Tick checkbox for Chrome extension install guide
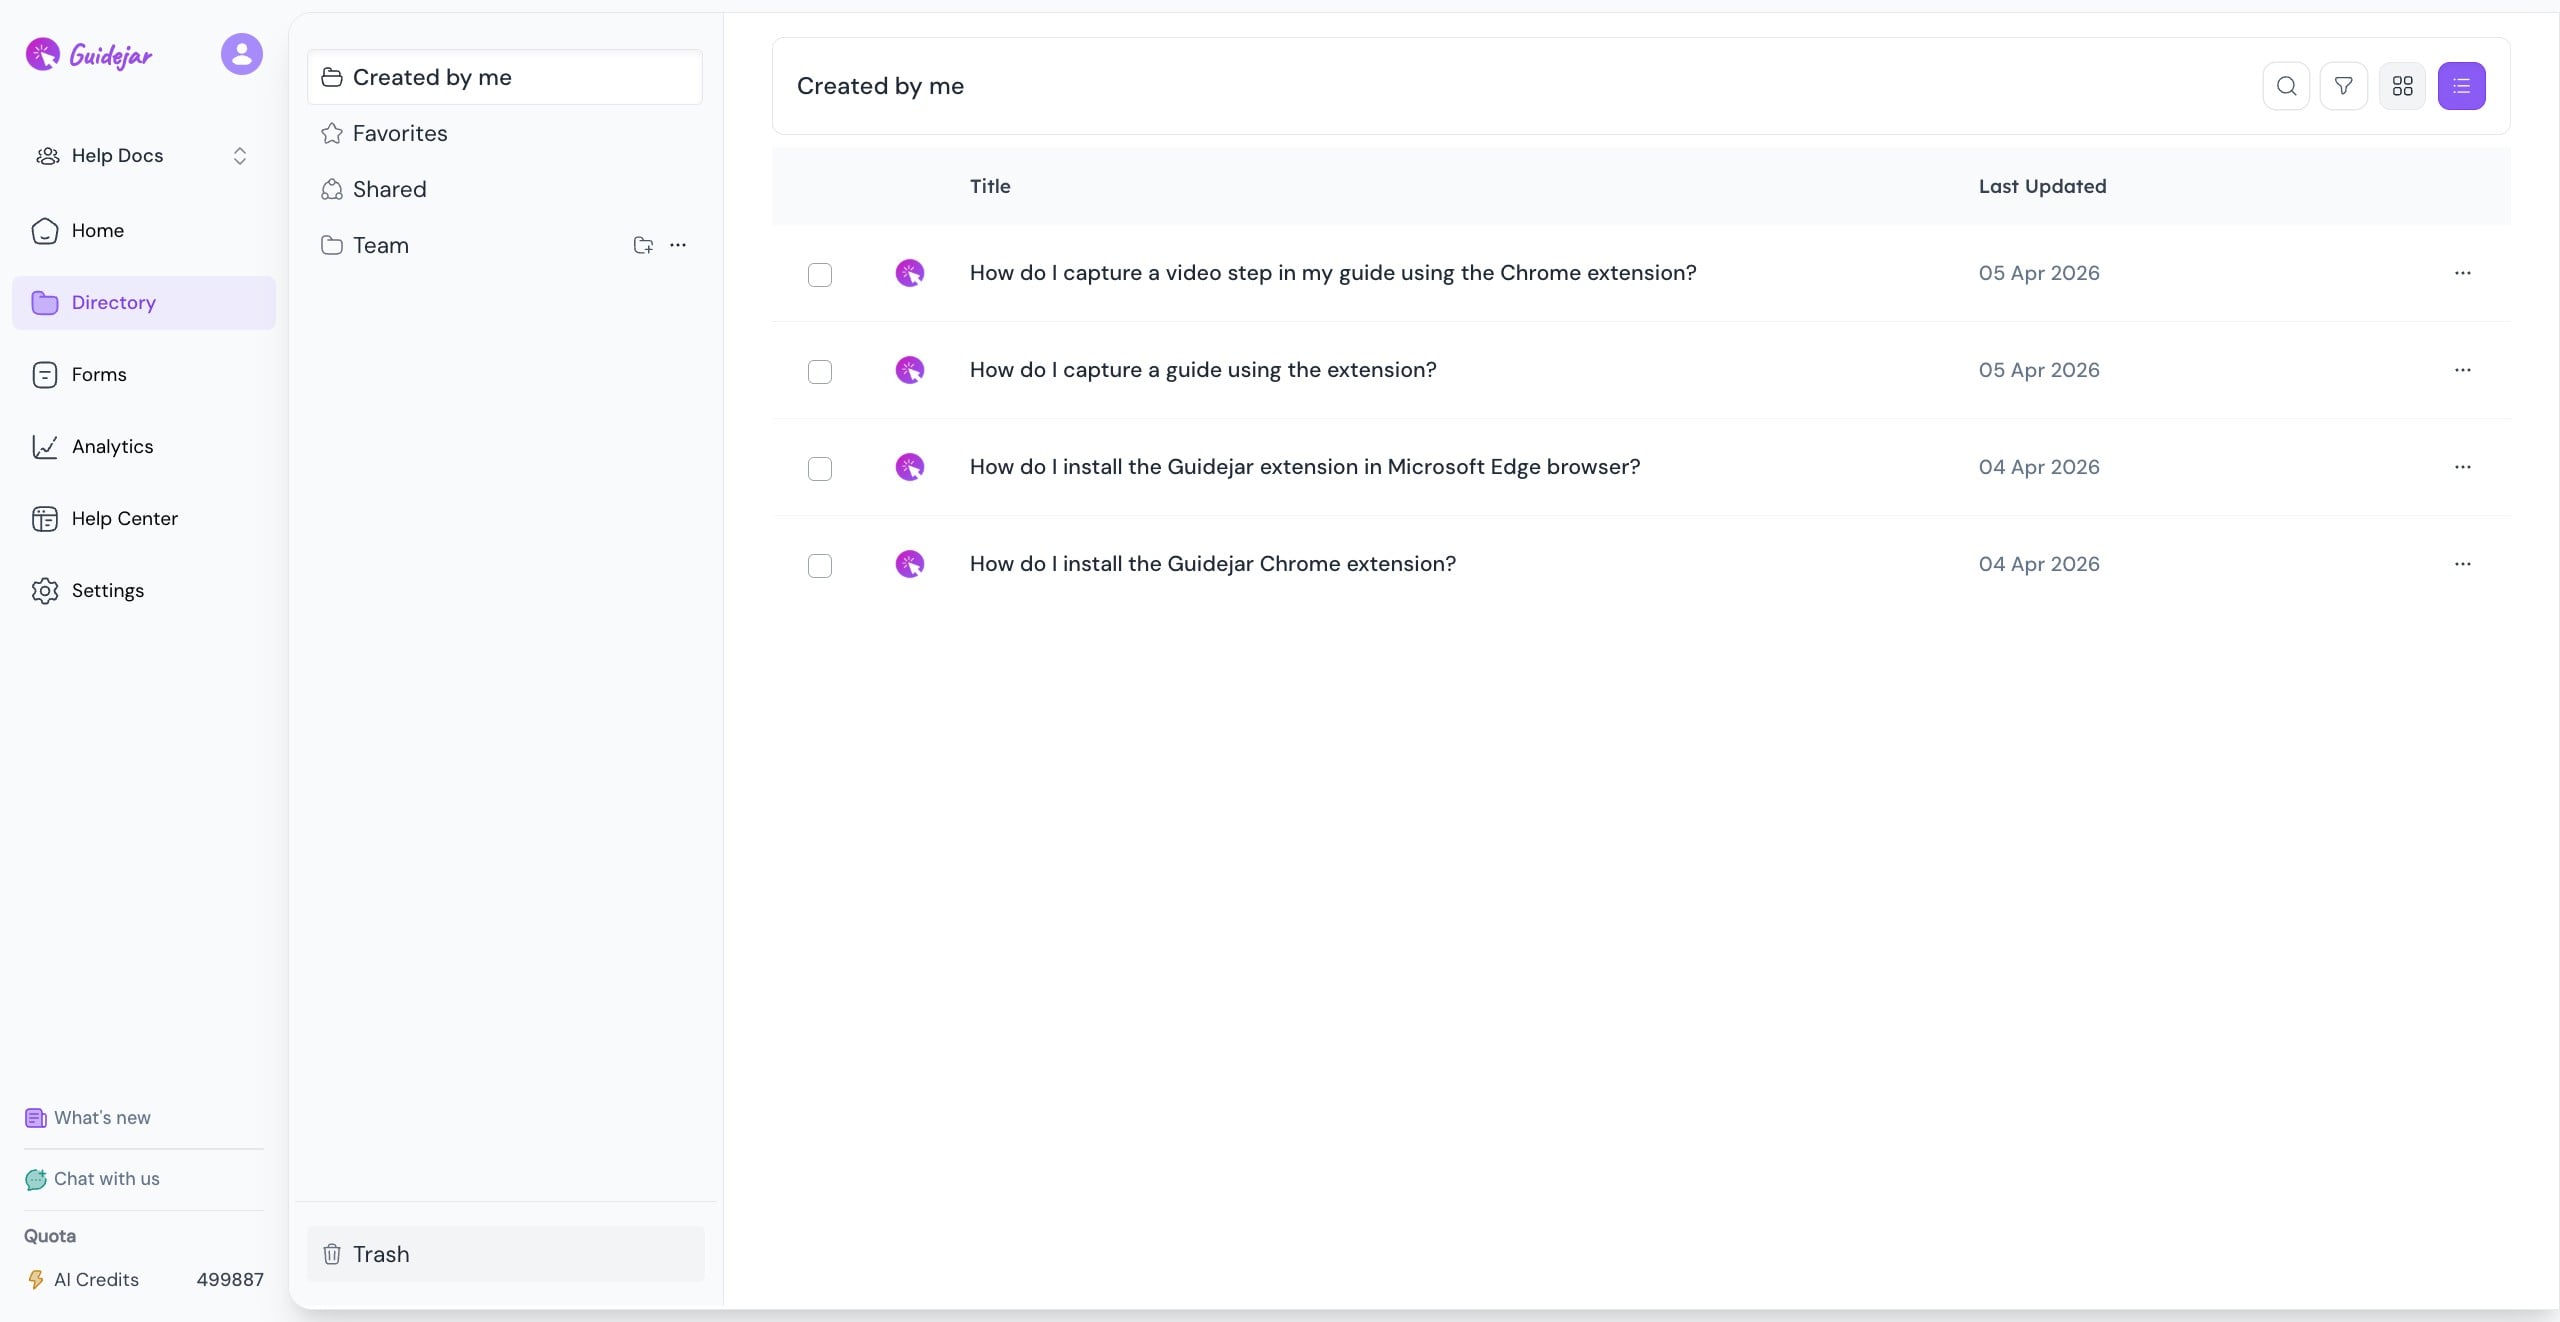The image size is (2560, 1322). click(x=819, y=566)
